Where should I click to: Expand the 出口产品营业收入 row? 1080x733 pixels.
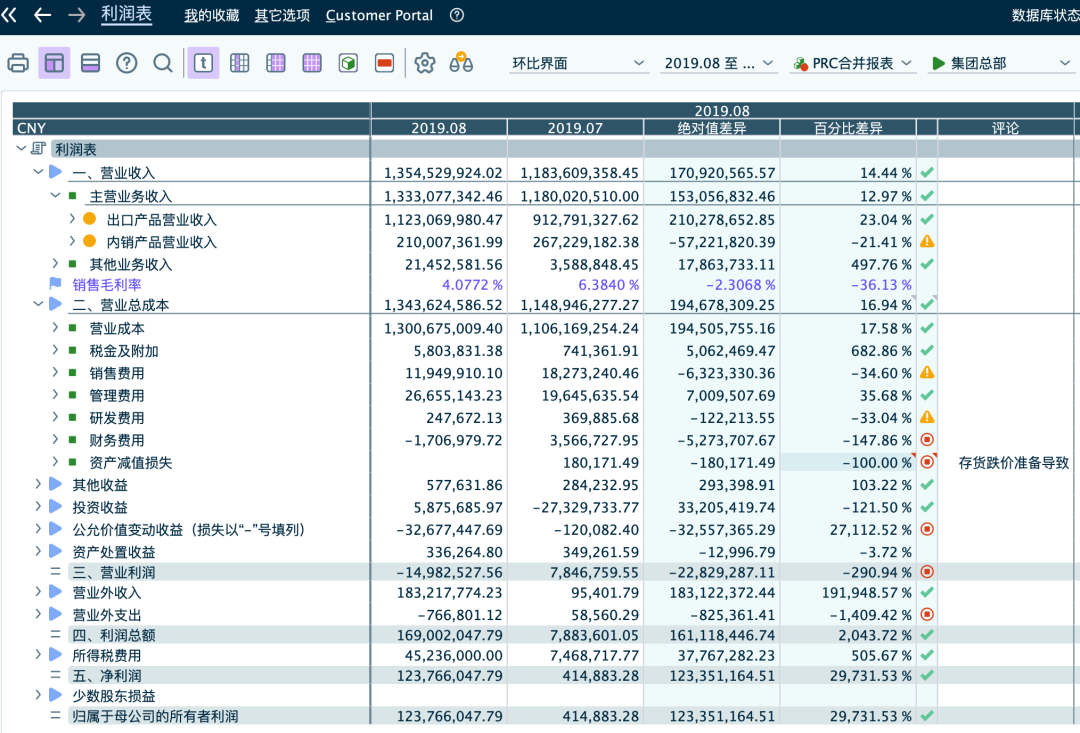click(72, 219)
